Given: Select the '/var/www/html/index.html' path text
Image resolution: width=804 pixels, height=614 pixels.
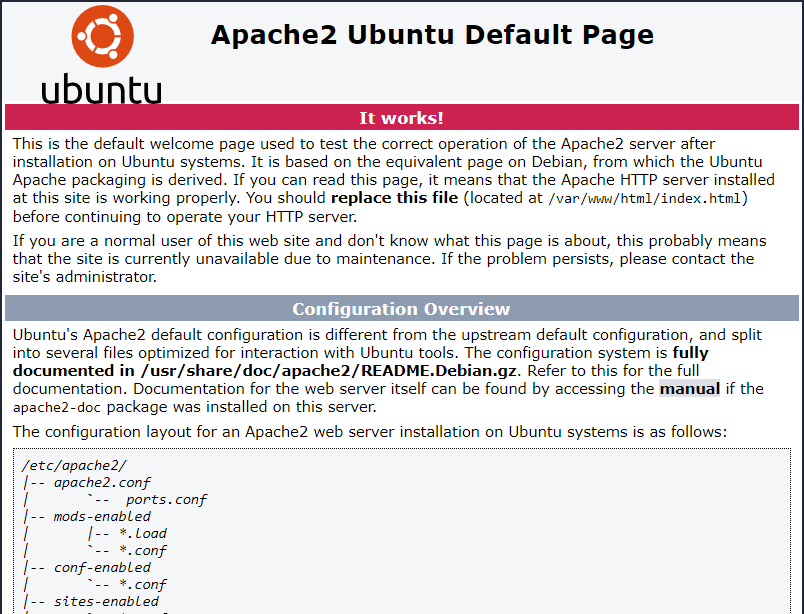Looking at the screenshot, I should (645, 199).
